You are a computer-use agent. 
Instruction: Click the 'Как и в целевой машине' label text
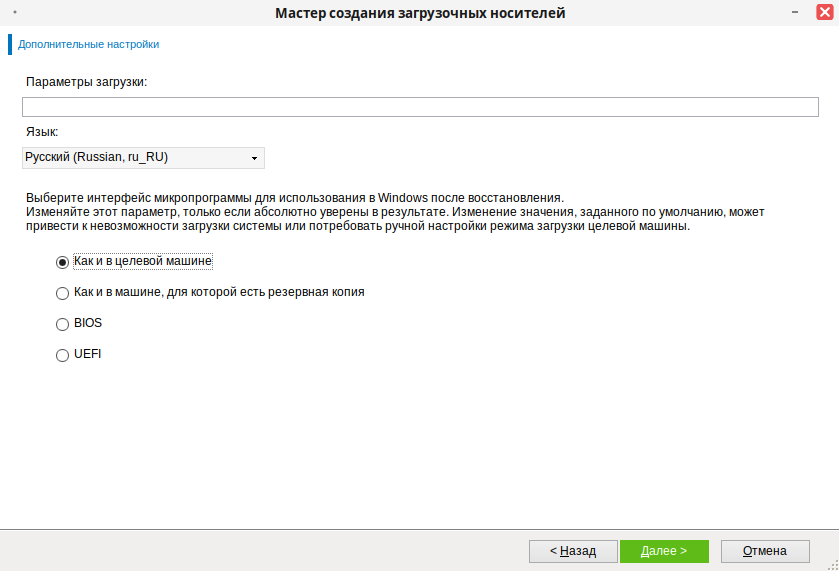pyautogui.click(x=143, y=261)
